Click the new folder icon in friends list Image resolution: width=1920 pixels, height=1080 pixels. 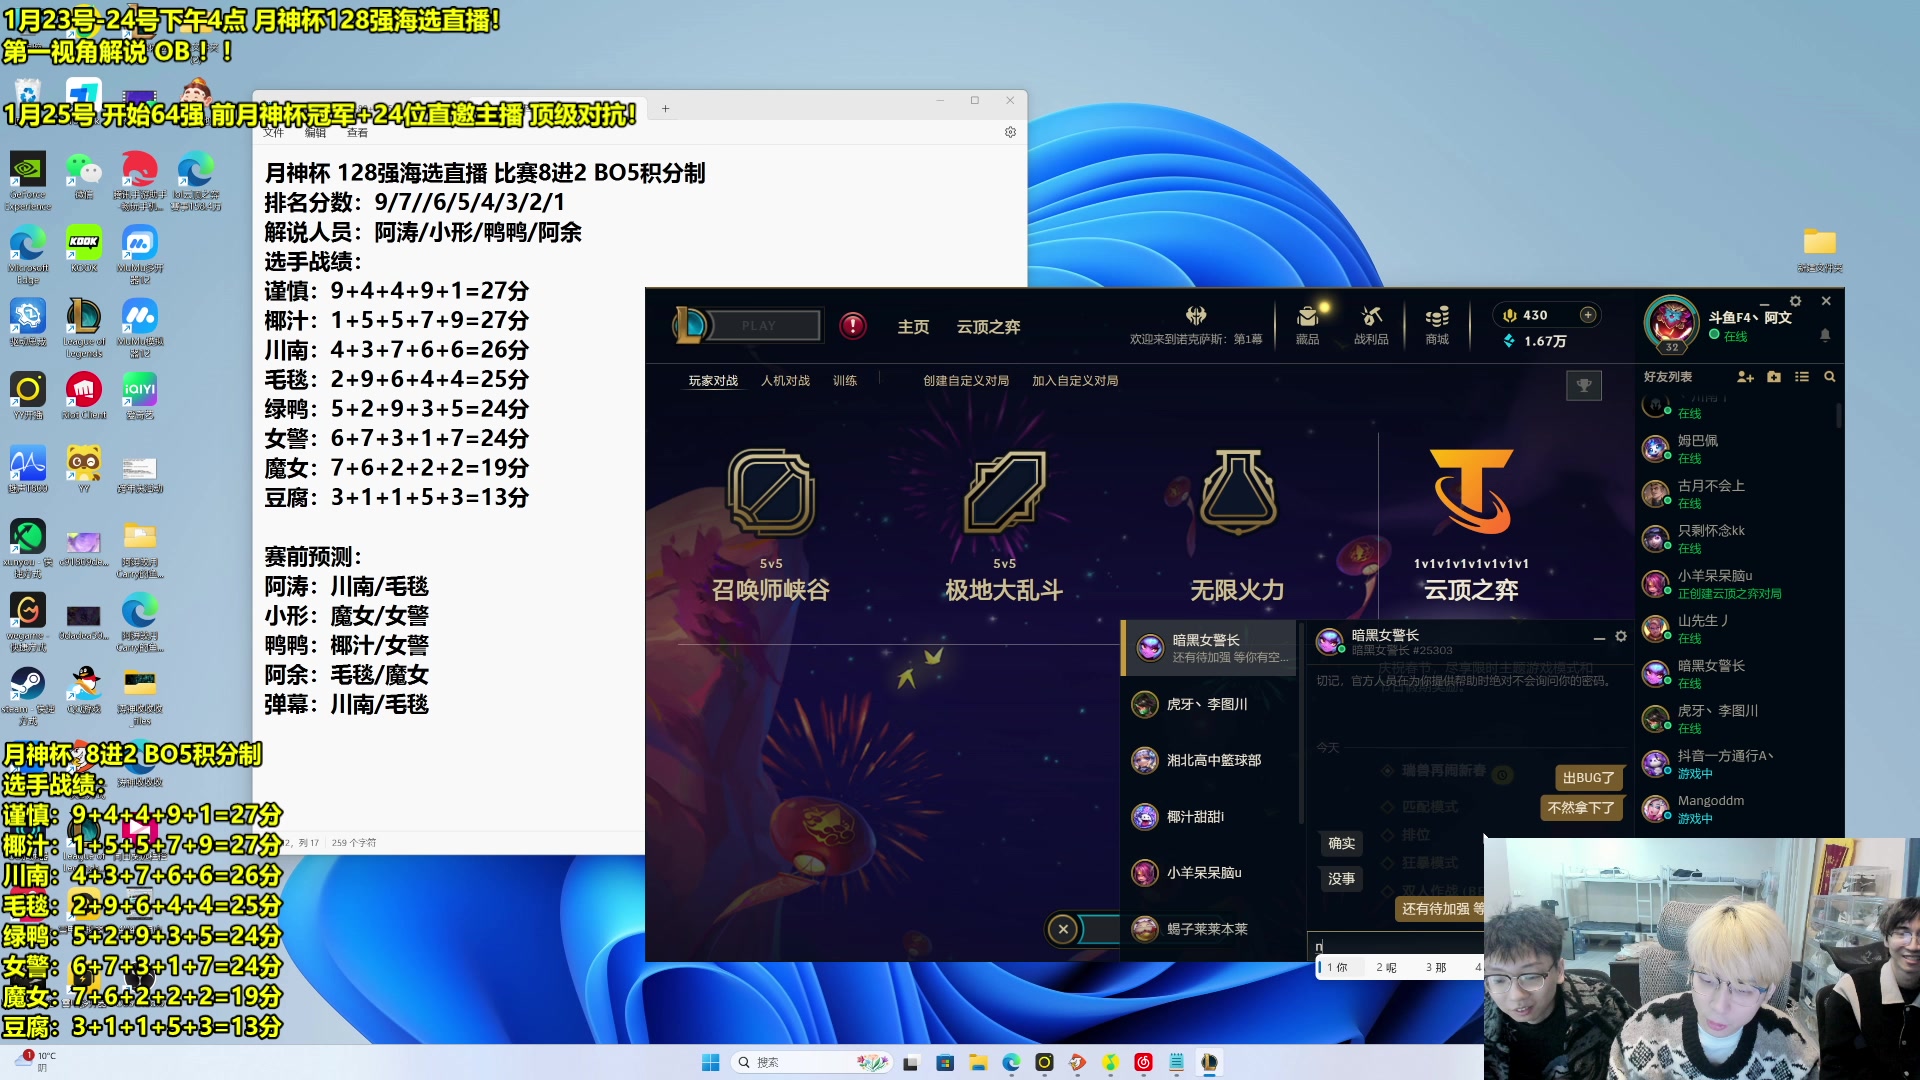click(x=1773, y=377)
